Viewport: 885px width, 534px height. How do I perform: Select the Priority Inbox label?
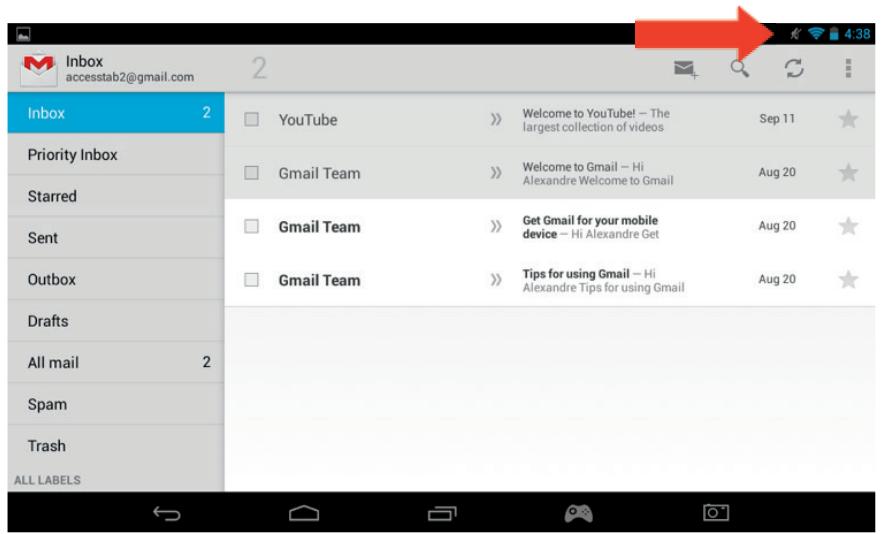pyautogui.click(x=116, y=155)
